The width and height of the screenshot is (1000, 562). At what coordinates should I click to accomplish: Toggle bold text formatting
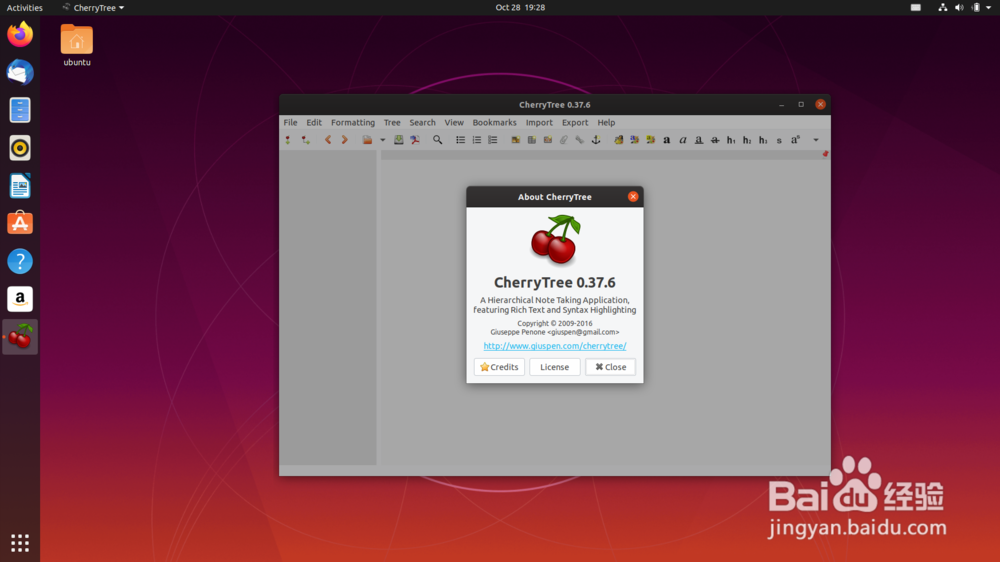666,140
